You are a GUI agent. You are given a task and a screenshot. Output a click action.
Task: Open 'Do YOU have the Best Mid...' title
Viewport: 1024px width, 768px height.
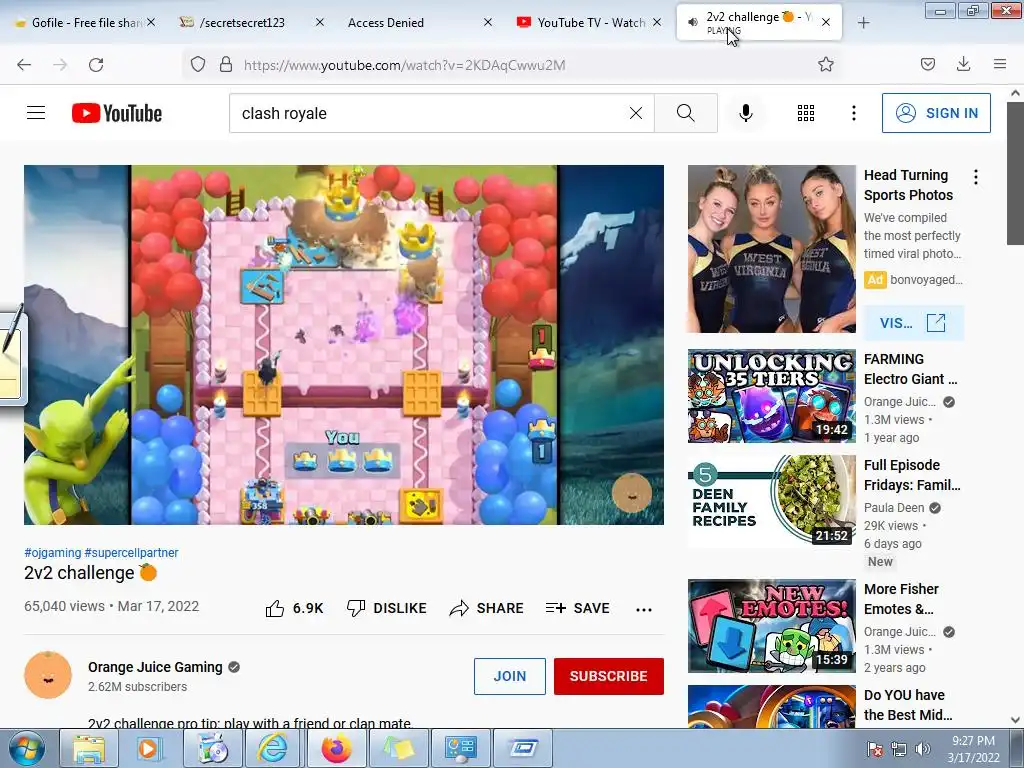(x=908, y=705)
